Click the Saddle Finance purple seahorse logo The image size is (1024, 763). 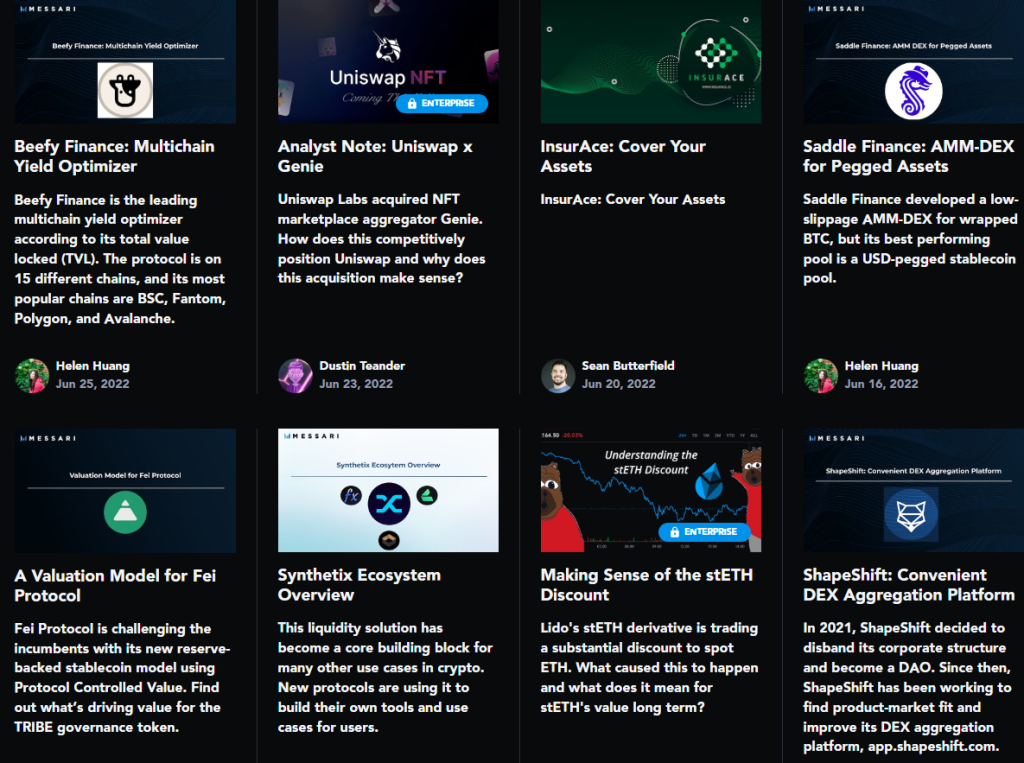pyautogui.click(x=913, y=91)
